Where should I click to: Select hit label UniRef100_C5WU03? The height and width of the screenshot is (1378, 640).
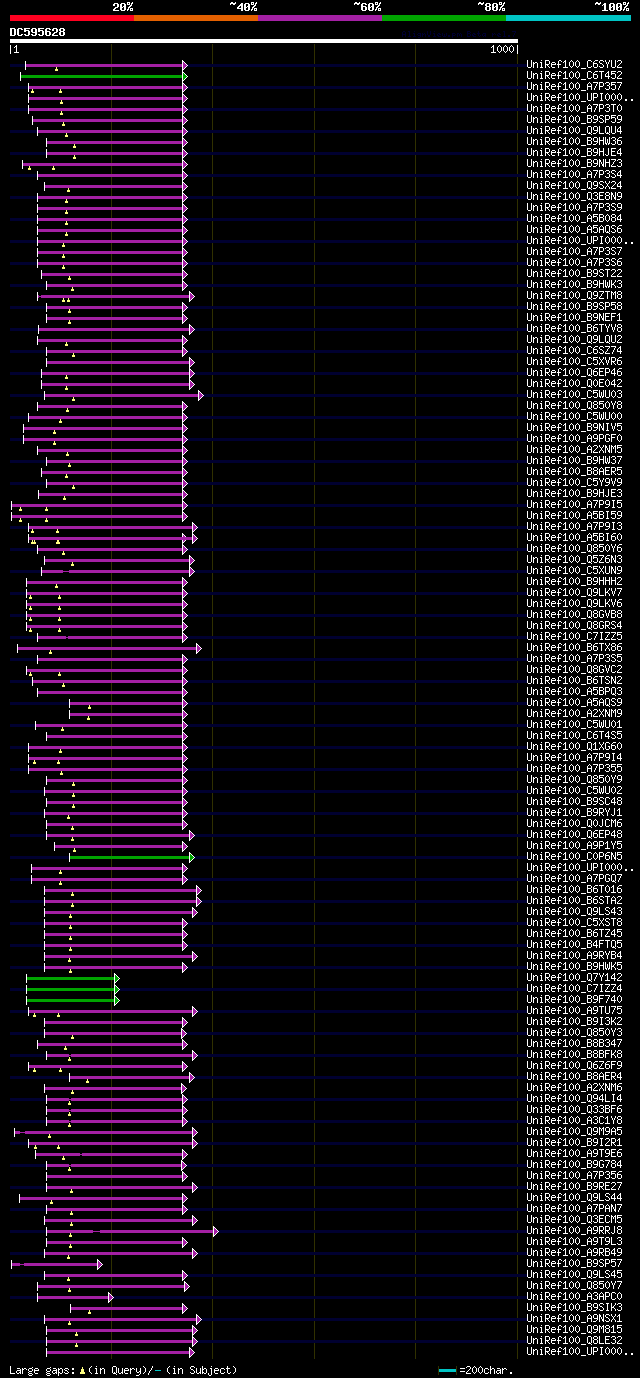(x=574, y=394)
